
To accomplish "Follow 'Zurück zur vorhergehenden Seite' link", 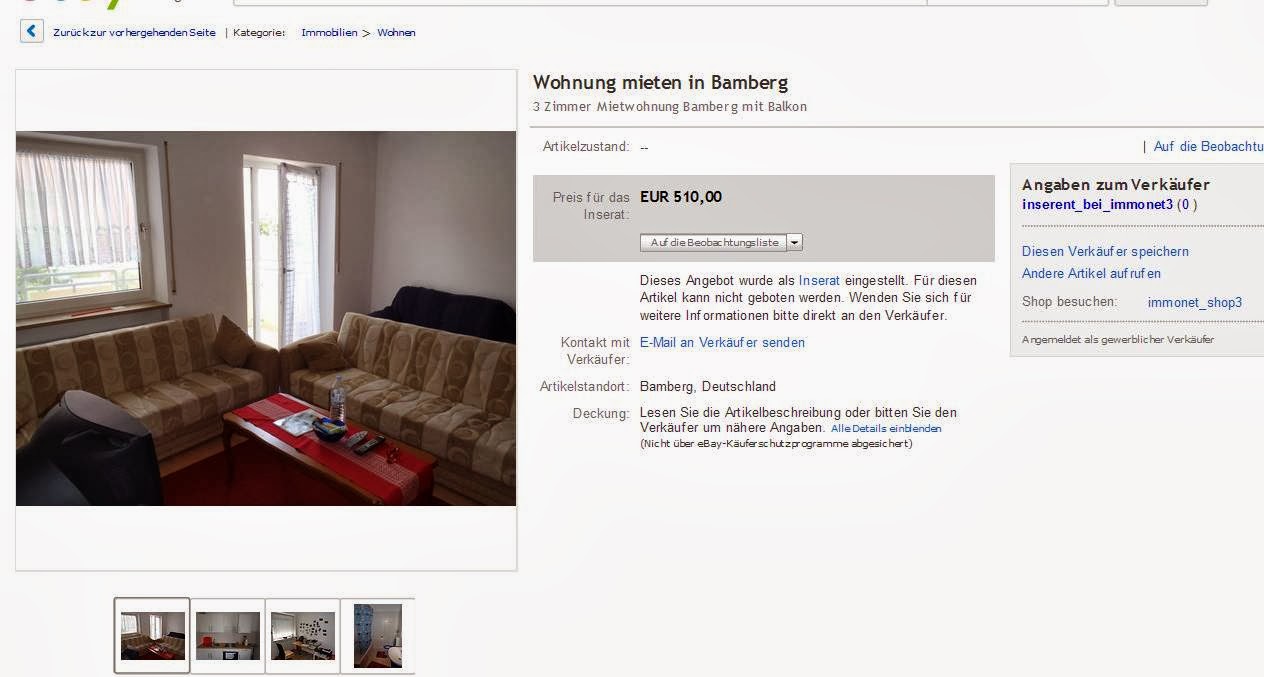I will 134,33.
